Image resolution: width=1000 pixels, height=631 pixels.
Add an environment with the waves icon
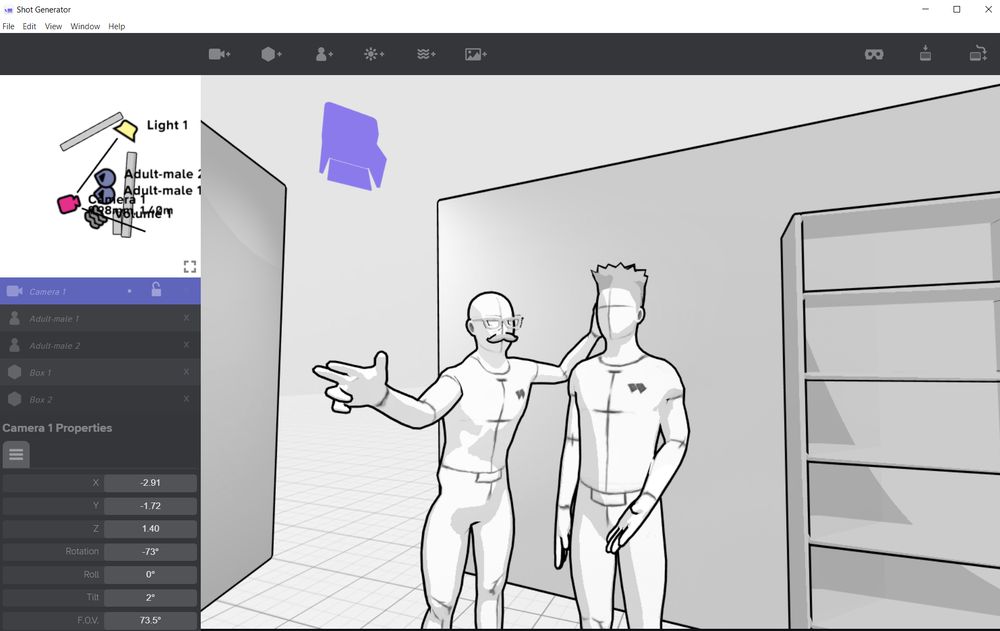[x=425, y=54]
